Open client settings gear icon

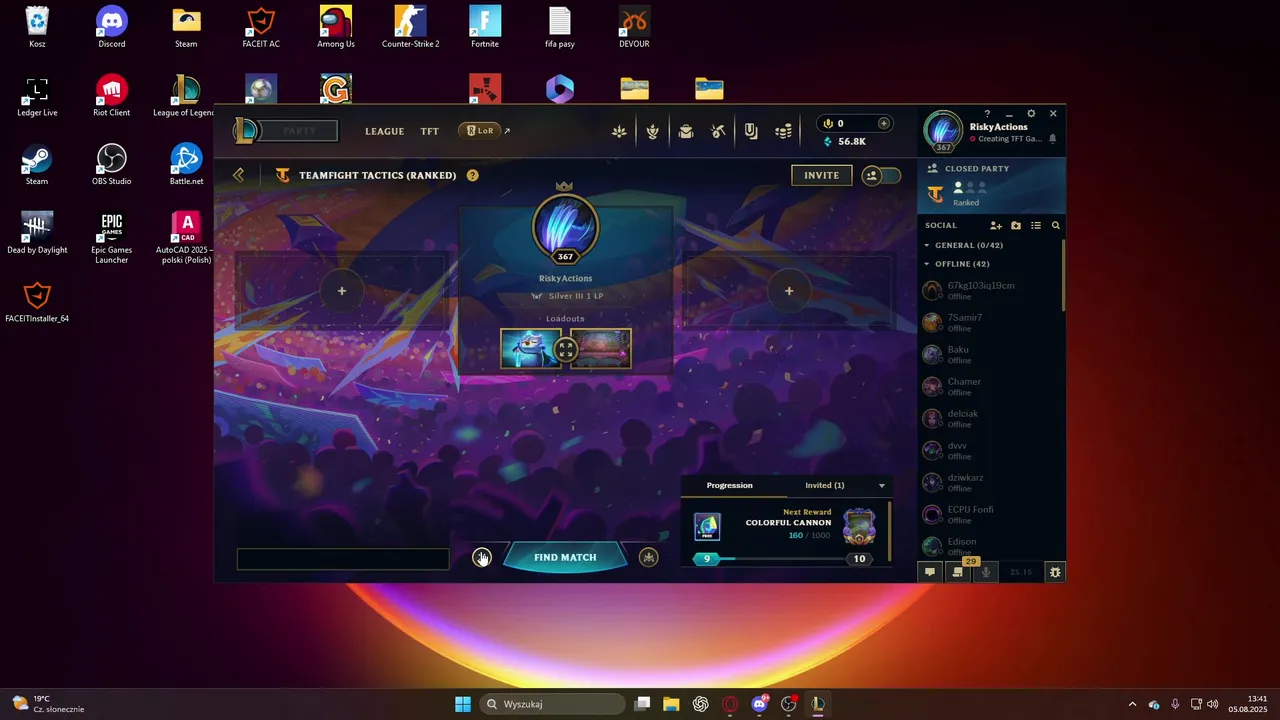(x=1031, y=114)
